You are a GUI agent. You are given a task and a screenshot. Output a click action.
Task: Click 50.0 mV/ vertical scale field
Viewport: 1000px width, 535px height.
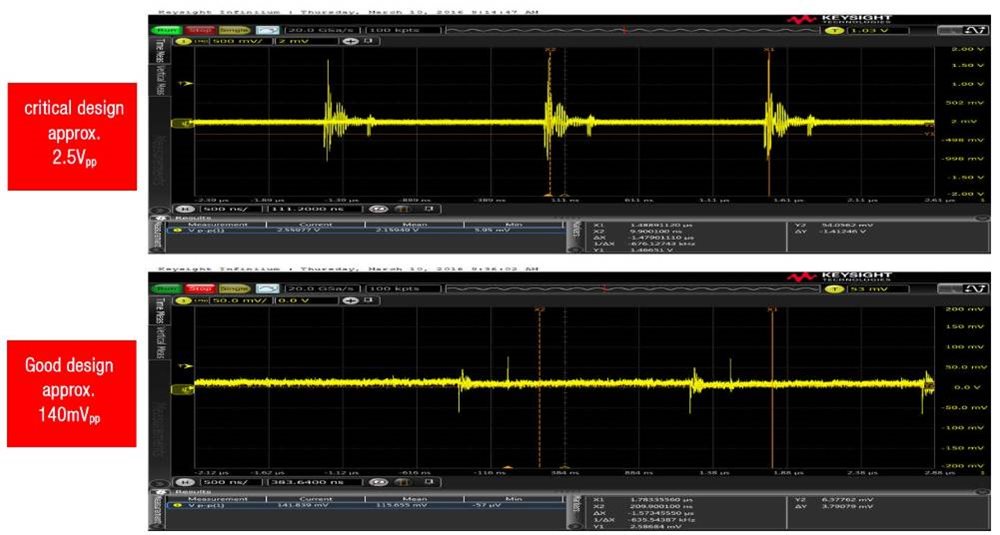point(239,300)
